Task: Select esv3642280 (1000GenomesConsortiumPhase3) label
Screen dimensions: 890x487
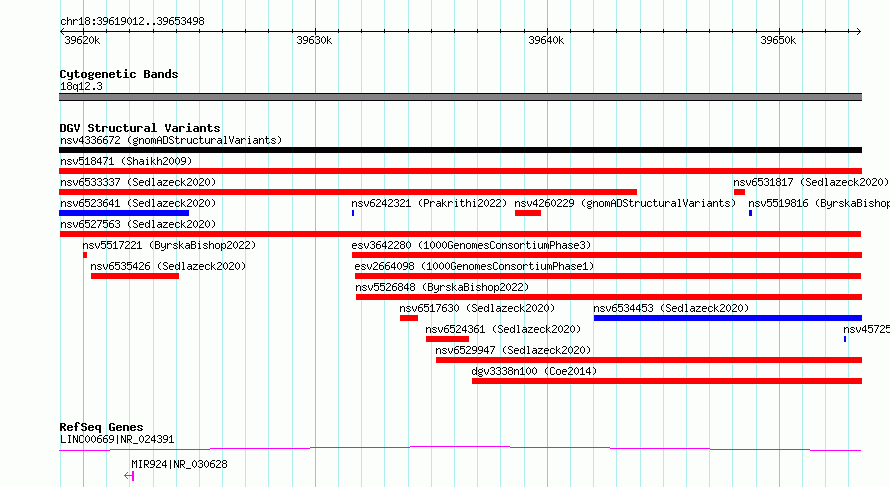Action: 471,245
